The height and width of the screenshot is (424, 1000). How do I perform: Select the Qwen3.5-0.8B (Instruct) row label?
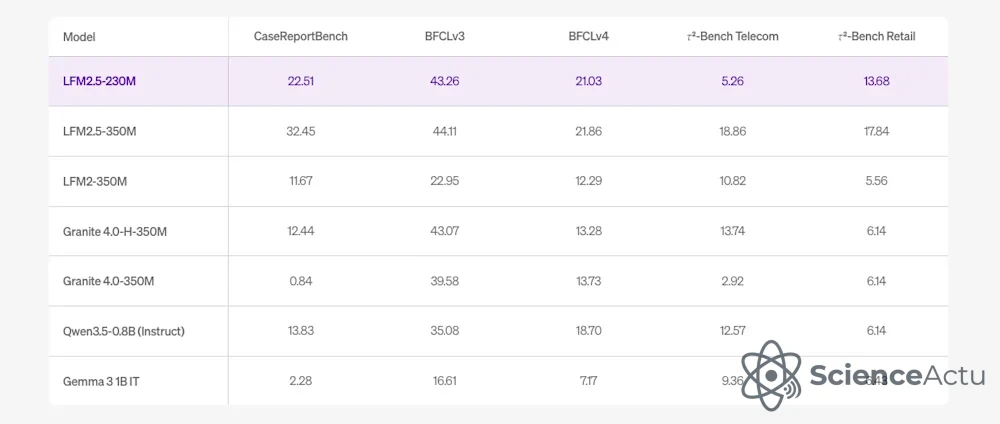click(x=124, y=331)
